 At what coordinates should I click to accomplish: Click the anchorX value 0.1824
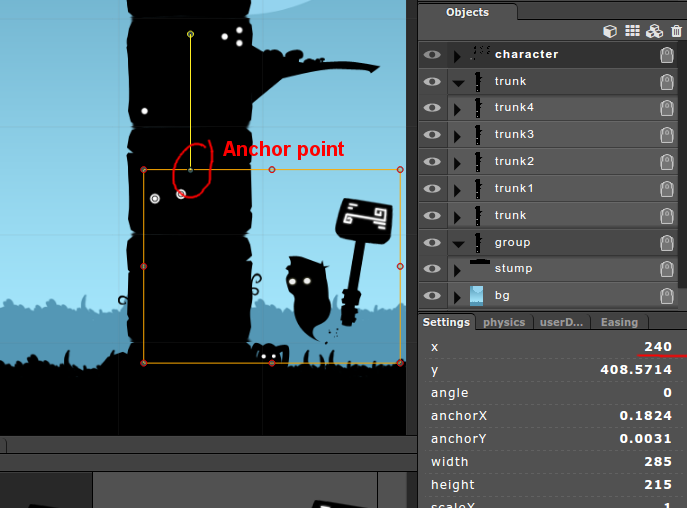click(645, 416)
